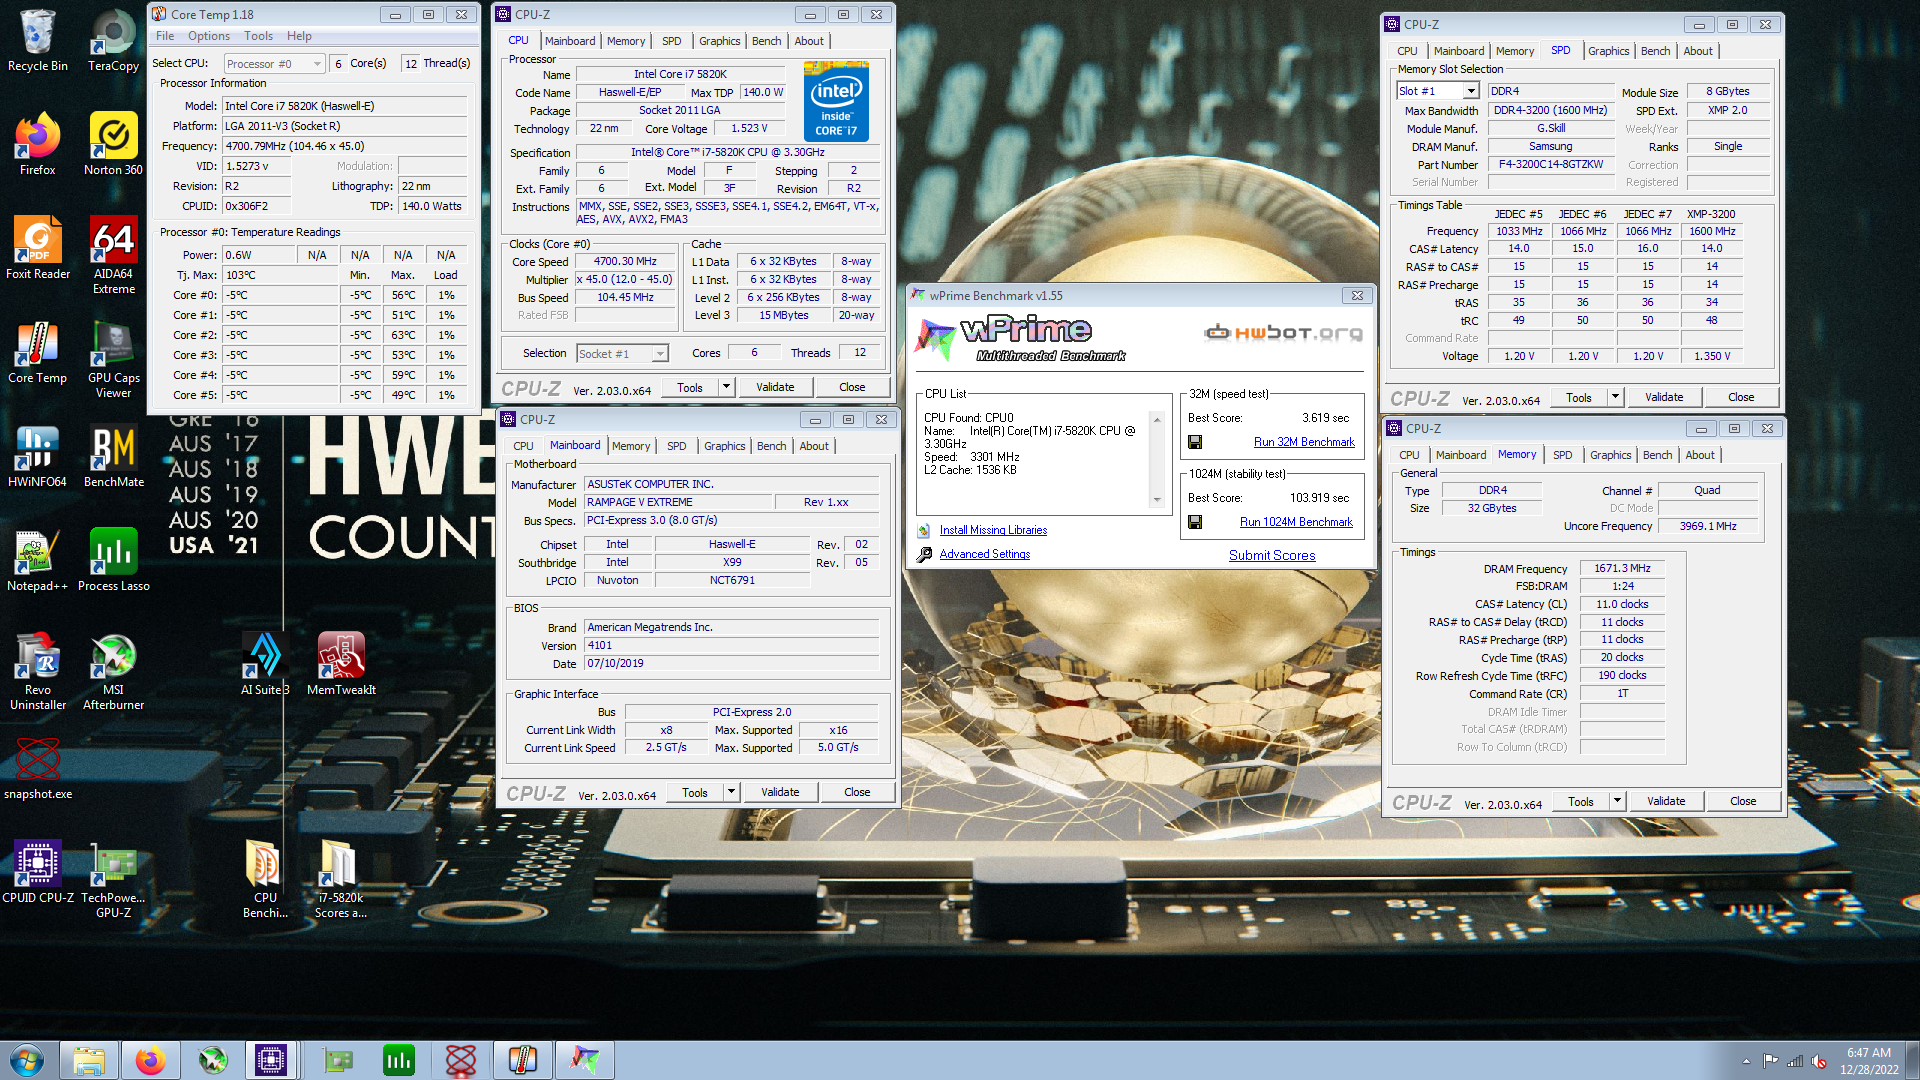Click the network signal tray icon
The height and width of the screenshot is (1080, 1920).
(x=1795, y=1061)
